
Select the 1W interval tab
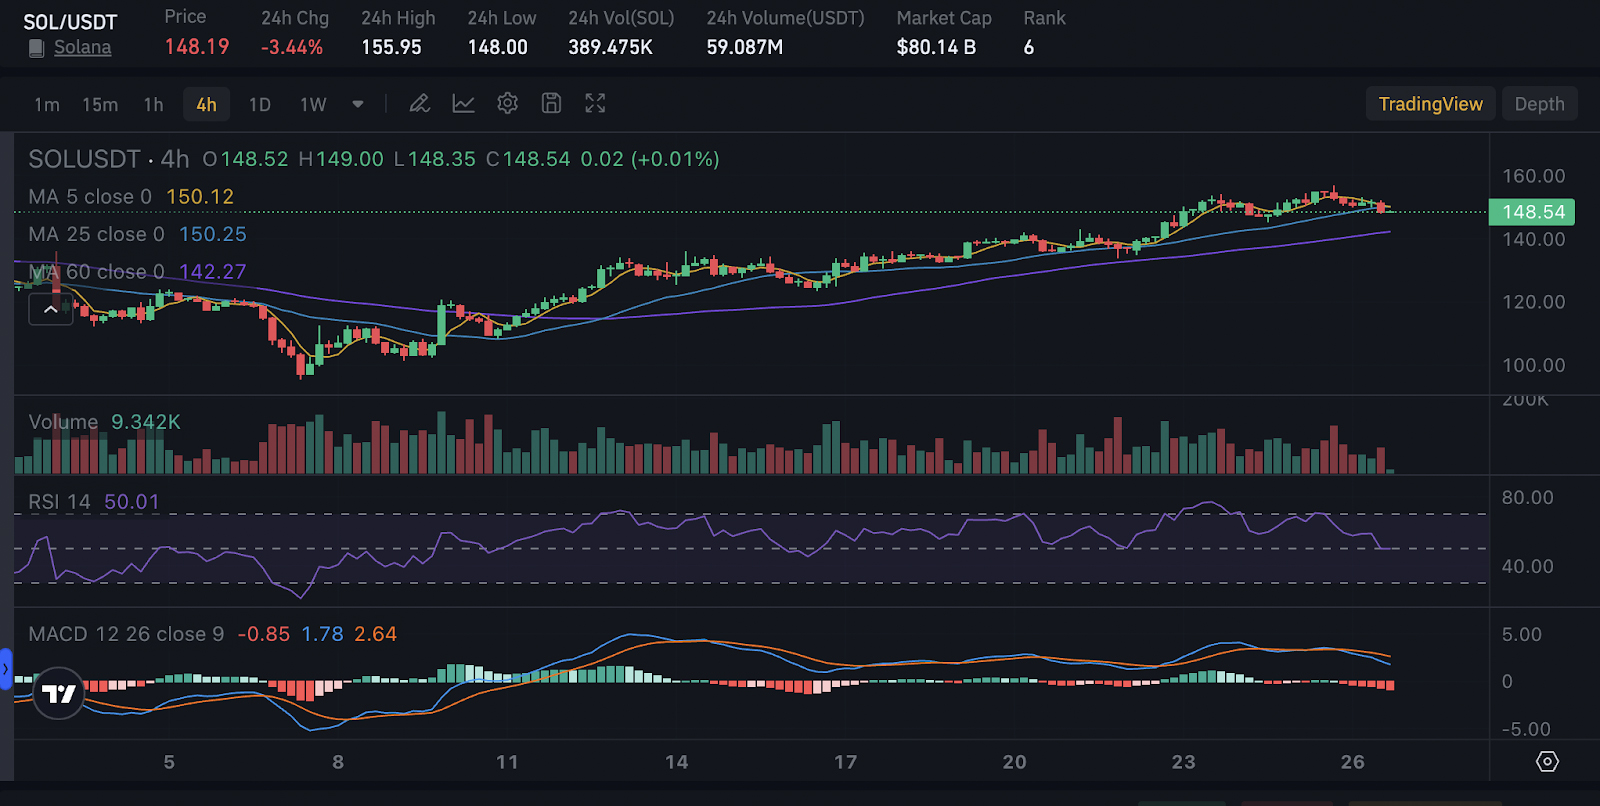pyautogui.click(x=313, y=105)
